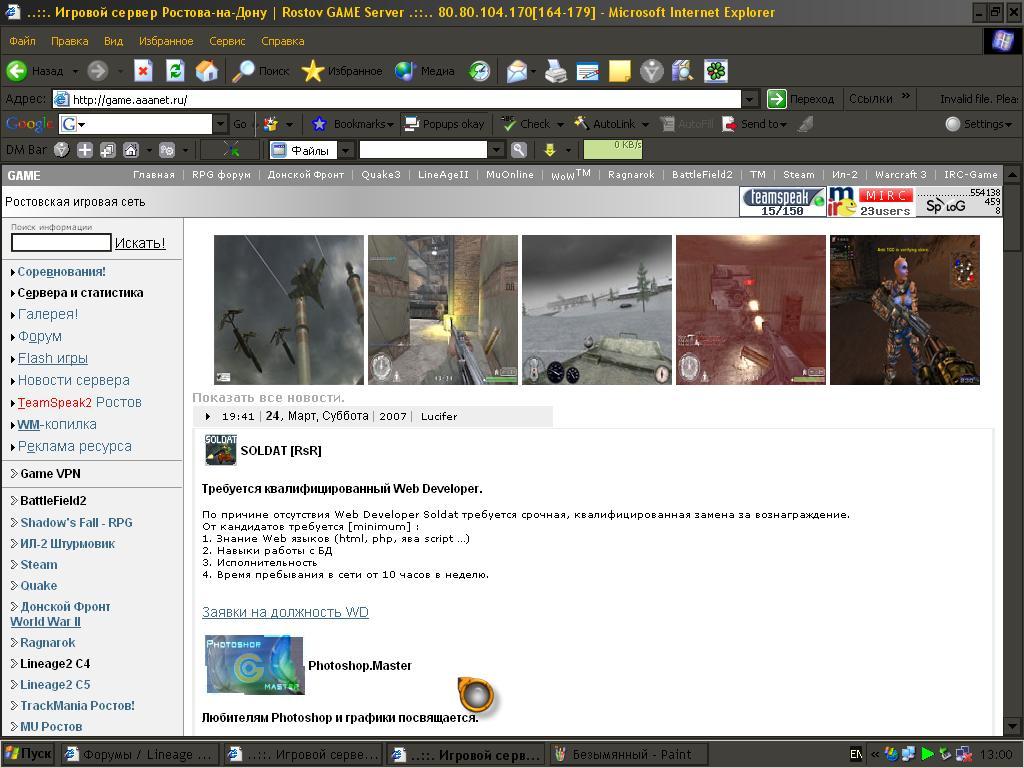Open the Заявки на должность WD link
This screenshot has width=1024, height=768.
(285, 612)
